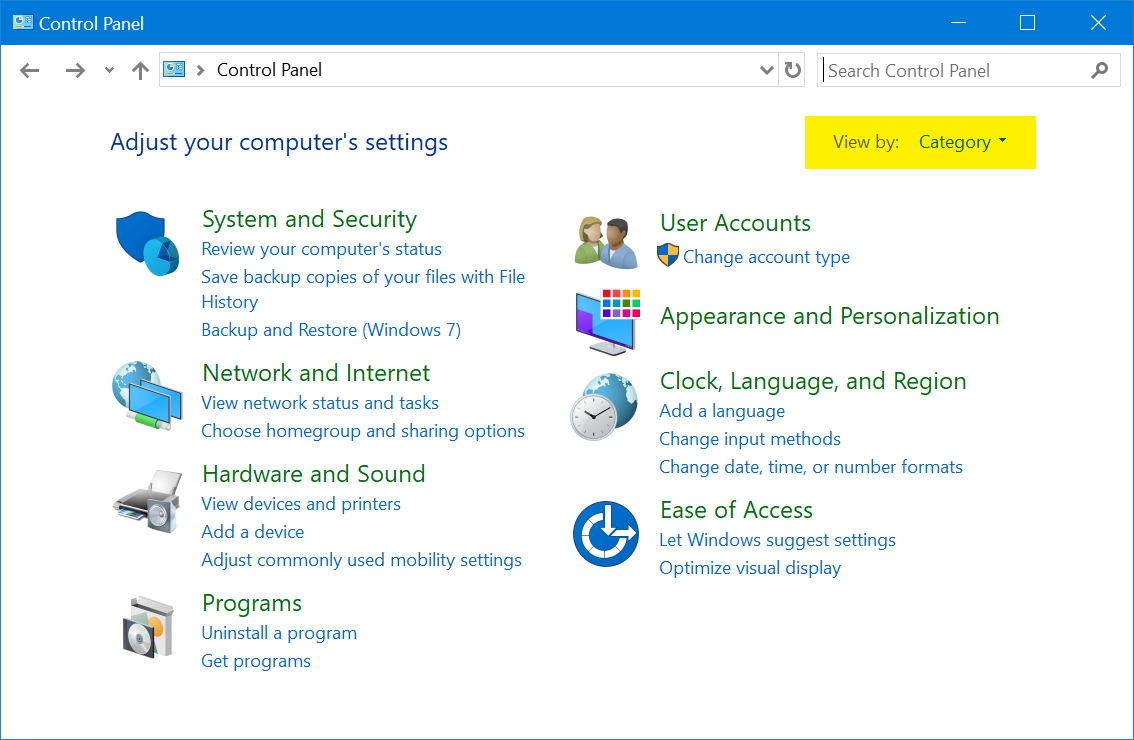This screenshot has width=1134, height=740.
Task: Click the Appearance and Personalization monitor icon
Action: [x=605, y=320]
